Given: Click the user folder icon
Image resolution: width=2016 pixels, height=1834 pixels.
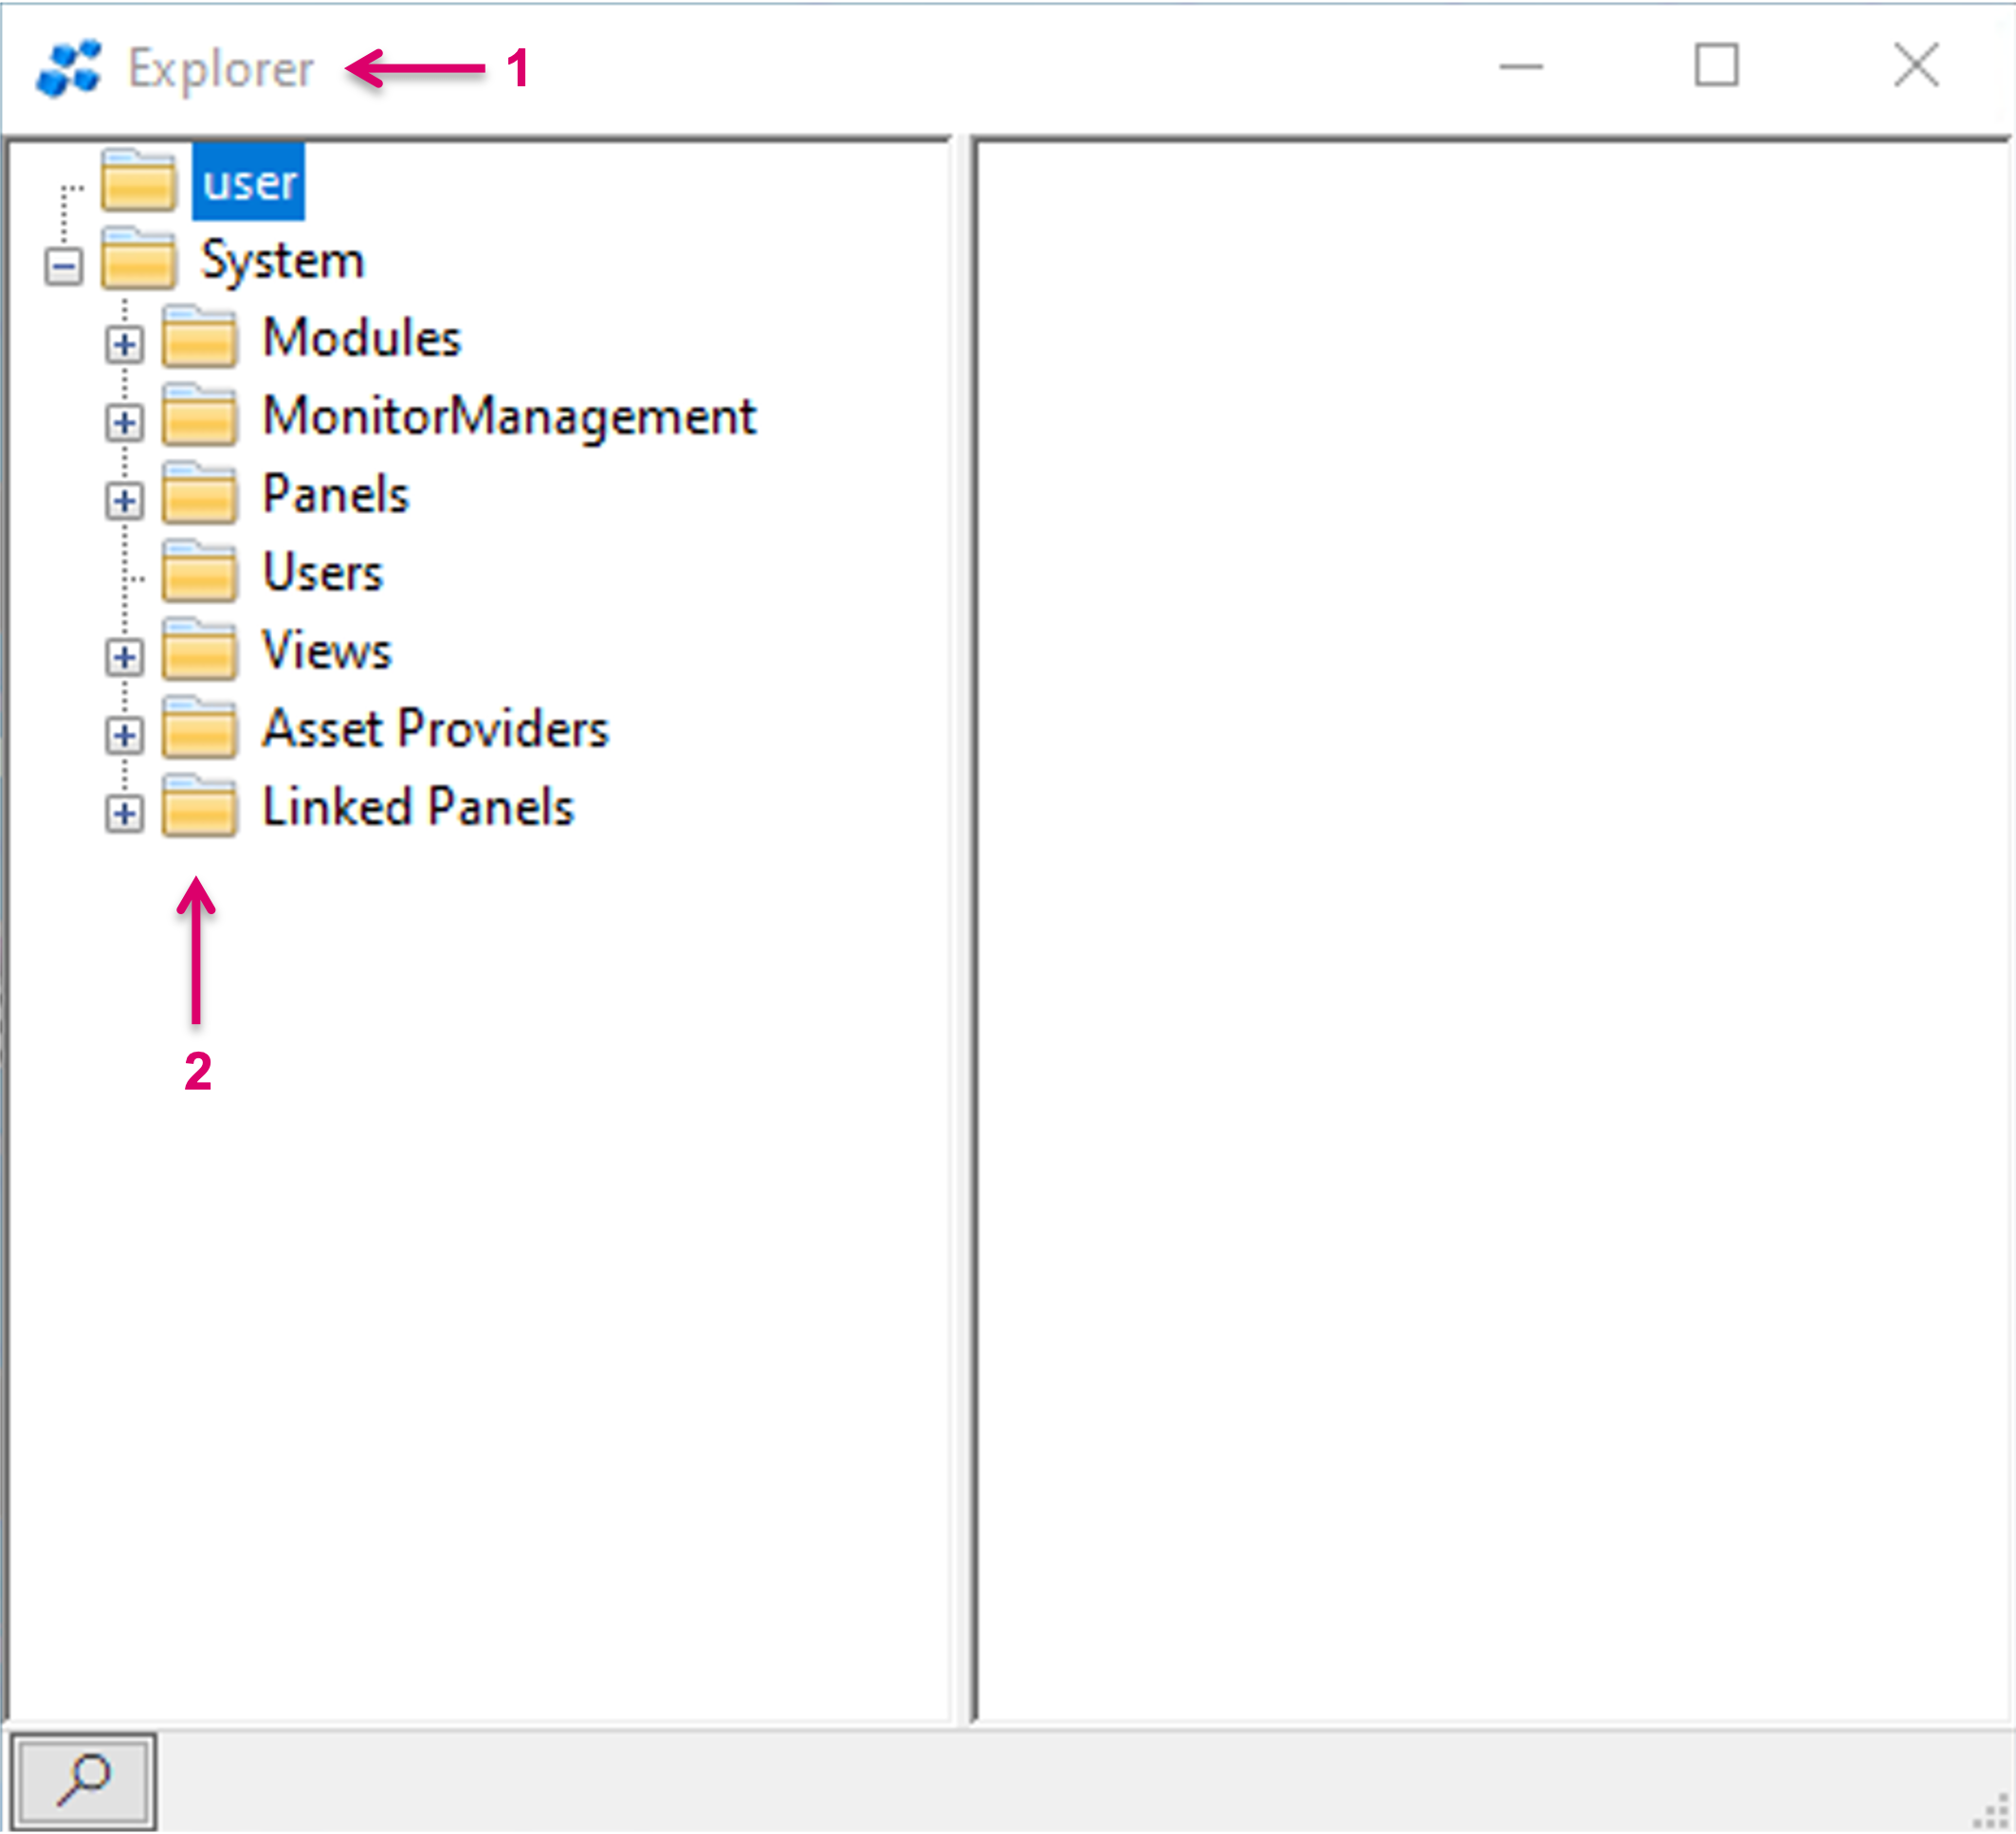Looking at the screenshot, I should (139, 181).
